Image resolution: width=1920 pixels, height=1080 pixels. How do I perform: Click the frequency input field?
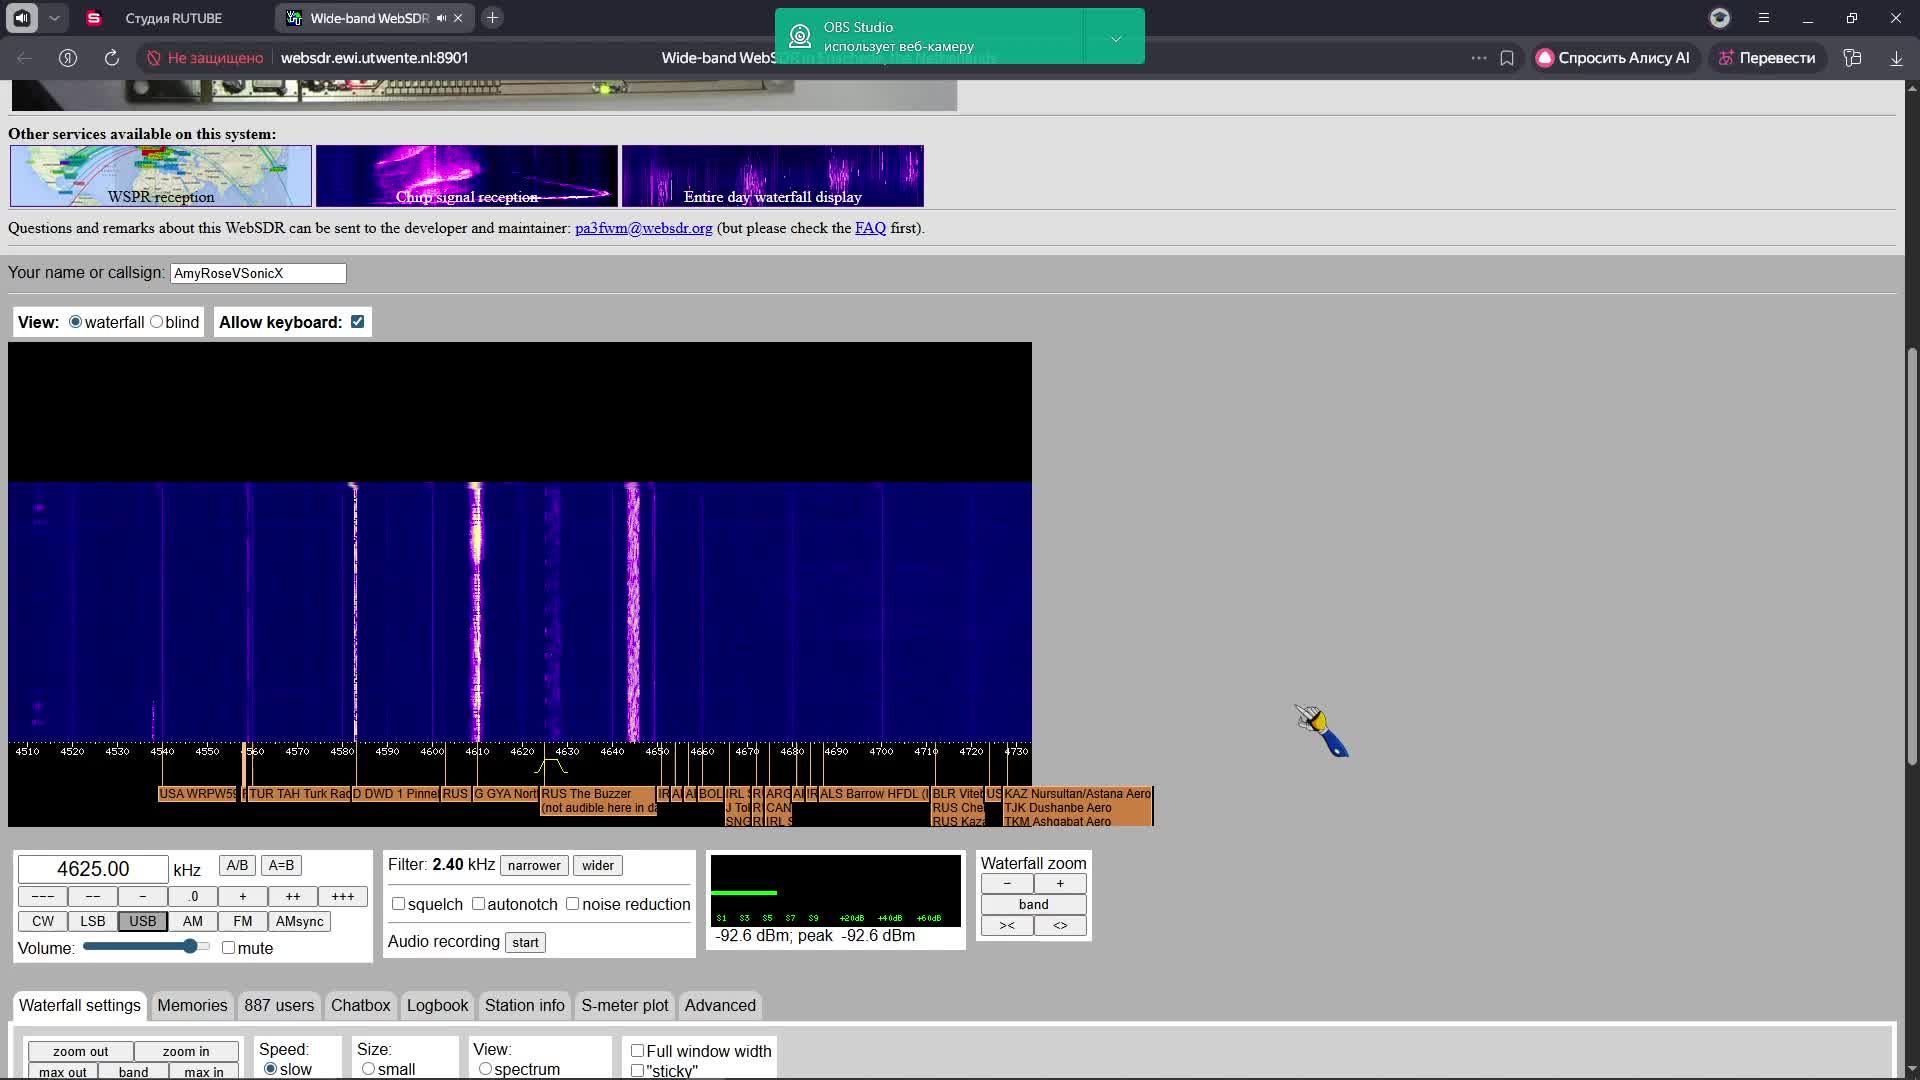click(93, 869)
